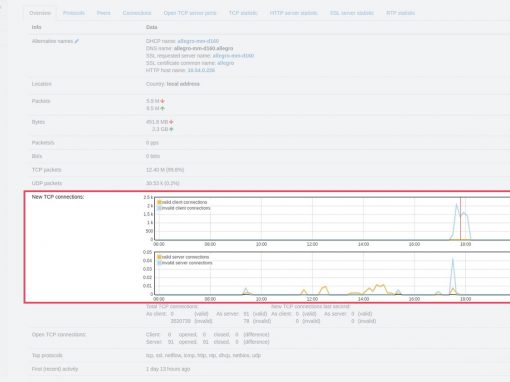Open the HTTP server statistic tab
This screenshot has width=510, height=382.
click(293, 13)
